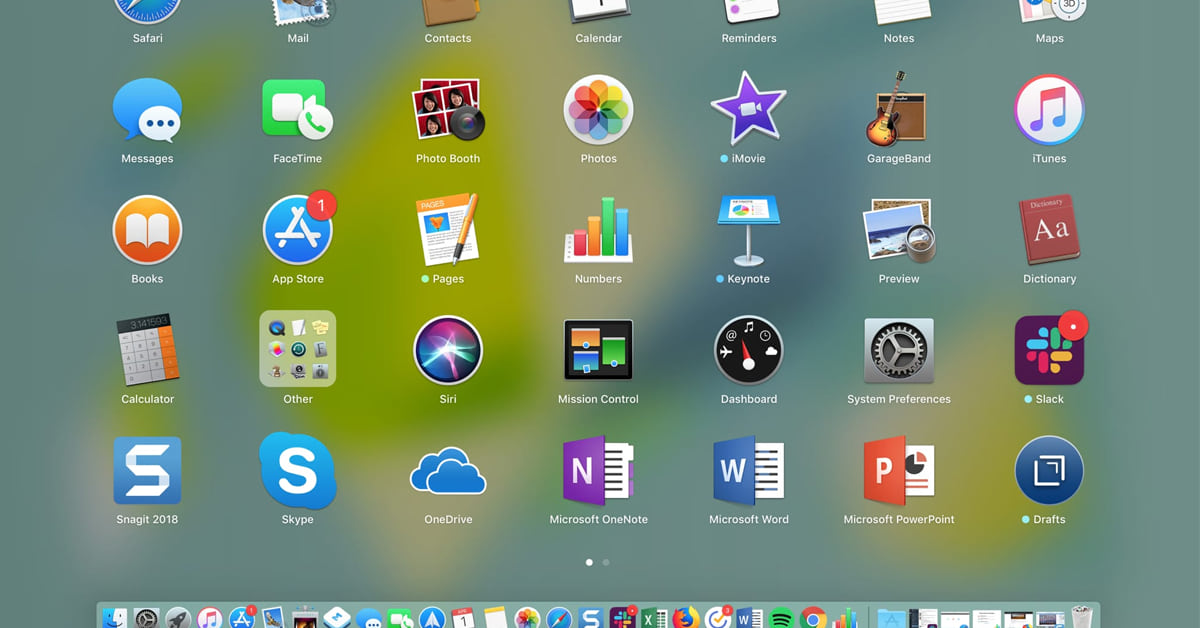Click Finder in the Dock
The width and height of the screenshot is (1200, 628).
coord(116,619)
